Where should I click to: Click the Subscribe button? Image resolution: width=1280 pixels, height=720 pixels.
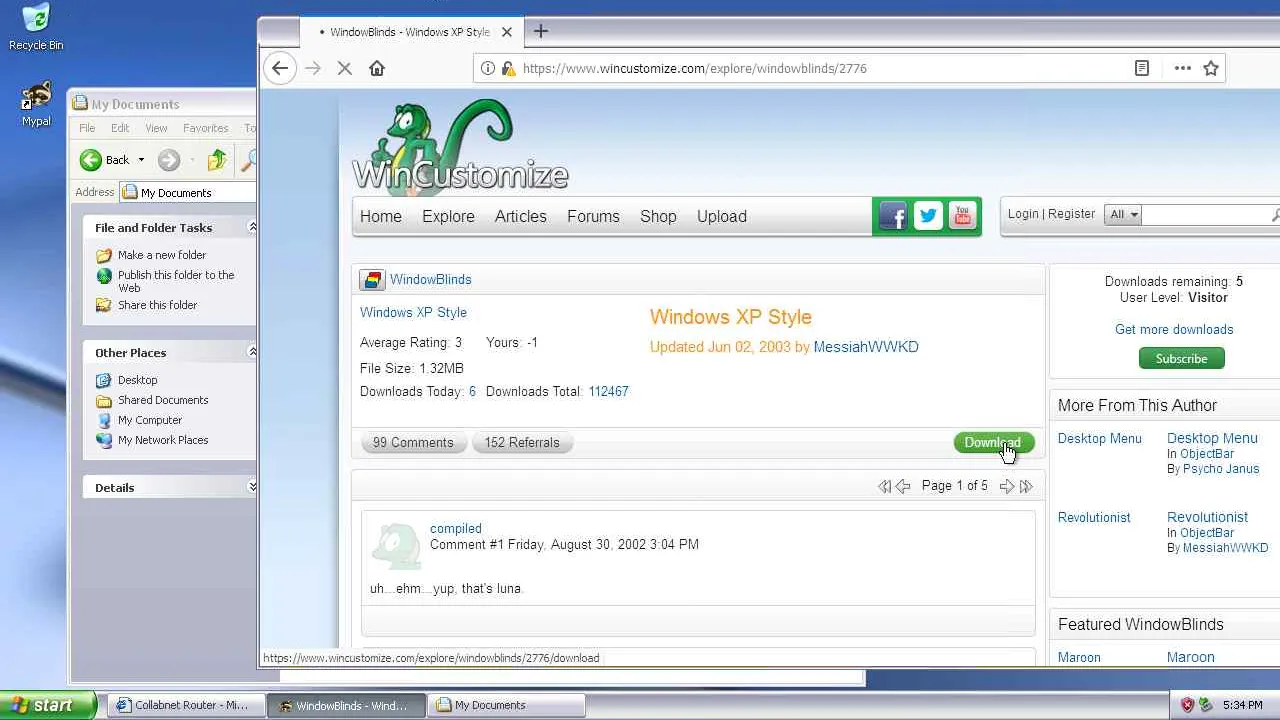1182,358
